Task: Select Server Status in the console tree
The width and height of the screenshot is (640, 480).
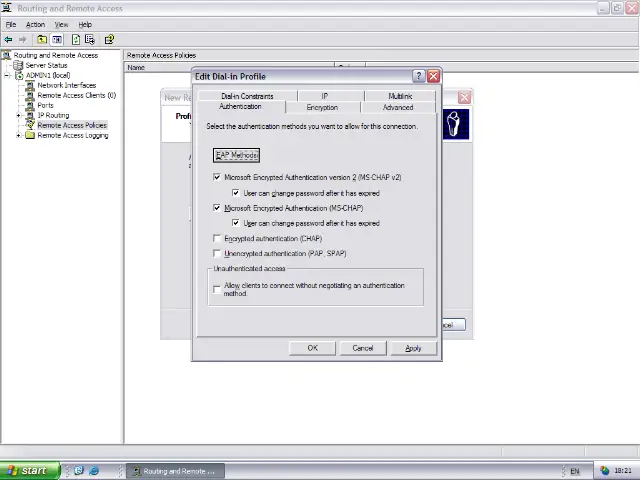Action: pos(46,66)
